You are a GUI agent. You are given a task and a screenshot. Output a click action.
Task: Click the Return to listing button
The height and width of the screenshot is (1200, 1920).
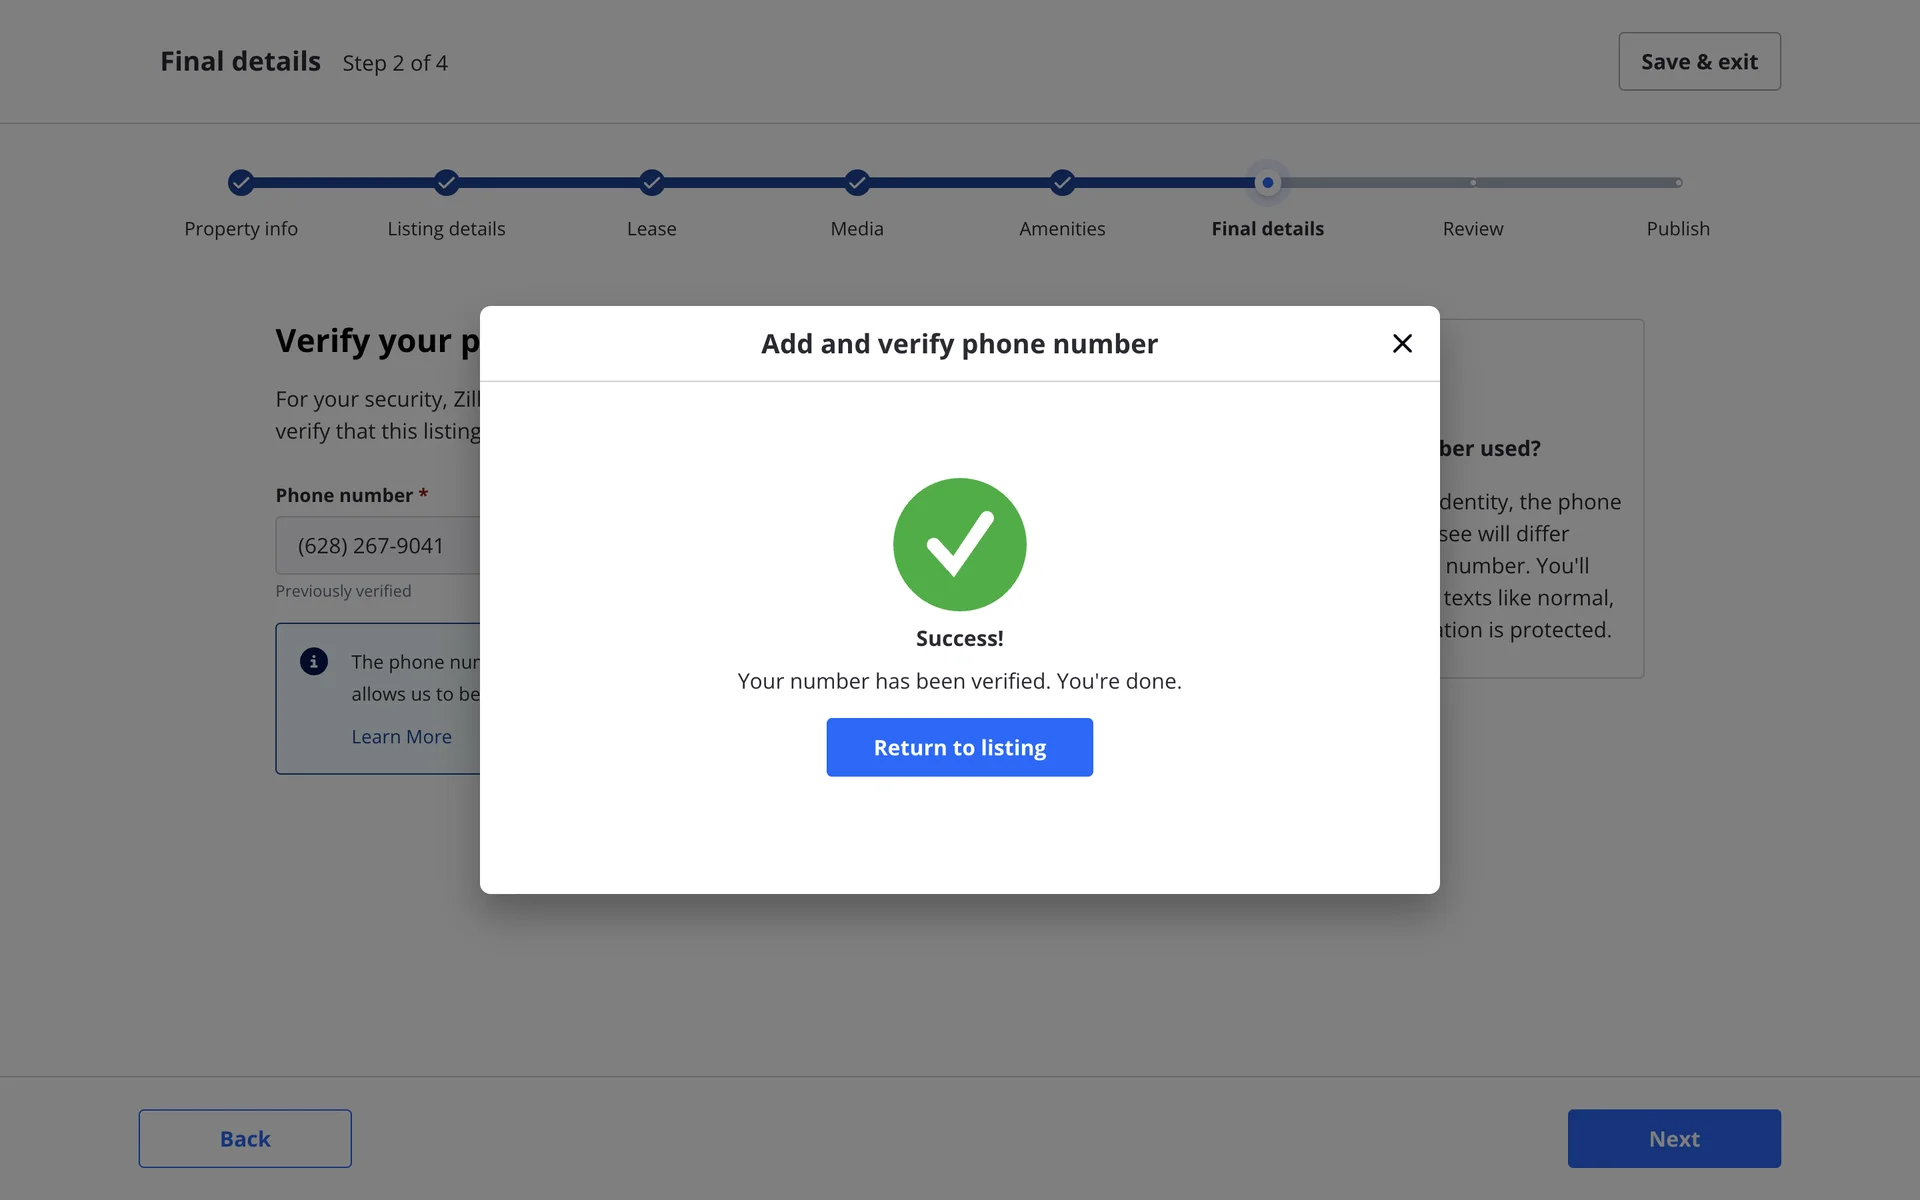point(959,747)
